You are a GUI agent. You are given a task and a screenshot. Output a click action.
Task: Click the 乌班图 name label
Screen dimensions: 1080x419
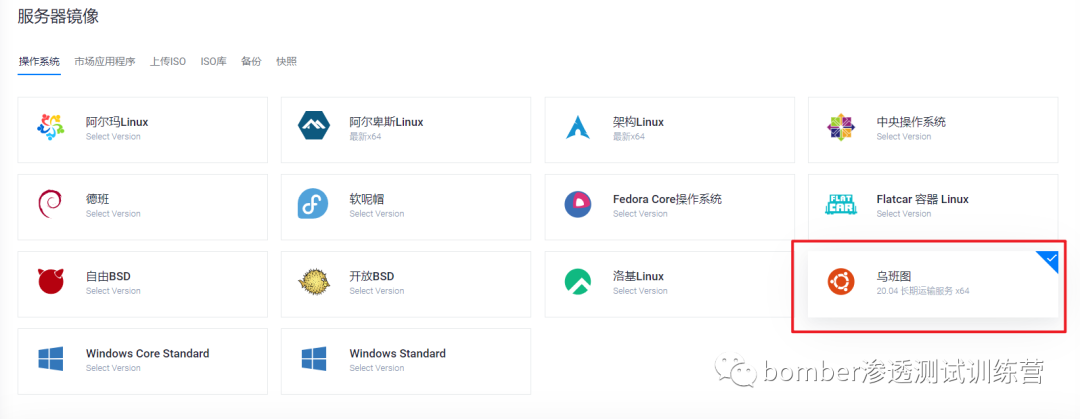click(x=894, y=276)
